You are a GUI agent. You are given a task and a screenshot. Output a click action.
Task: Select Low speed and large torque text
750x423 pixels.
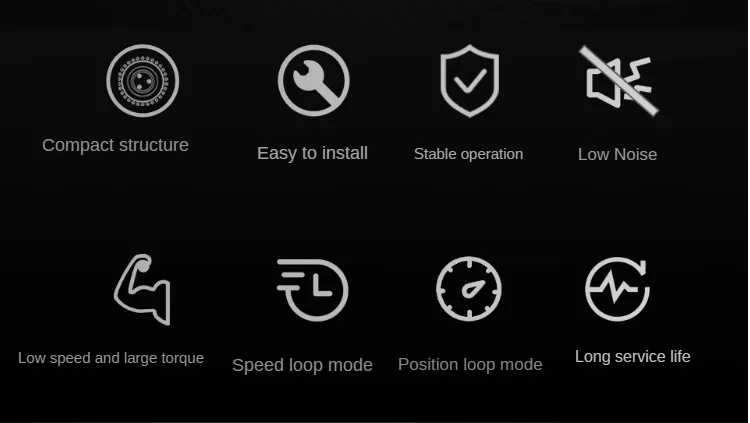tap(111, 358)
